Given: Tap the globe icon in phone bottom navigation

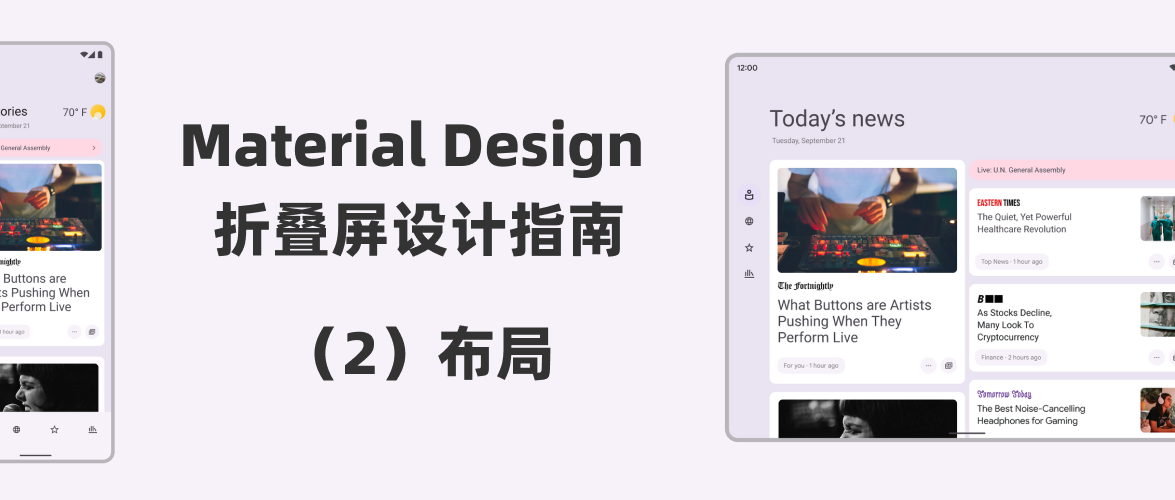Looking at the screenshot, I should pos(16,430).
